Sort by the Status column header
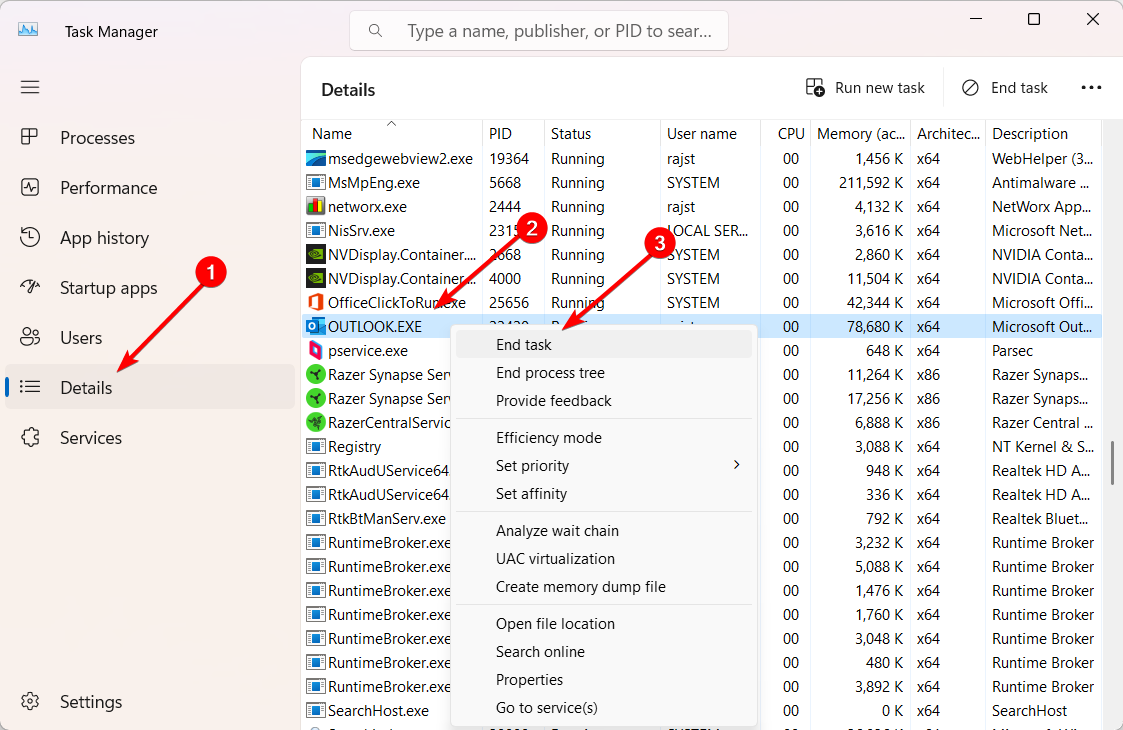 coord(602,133)
